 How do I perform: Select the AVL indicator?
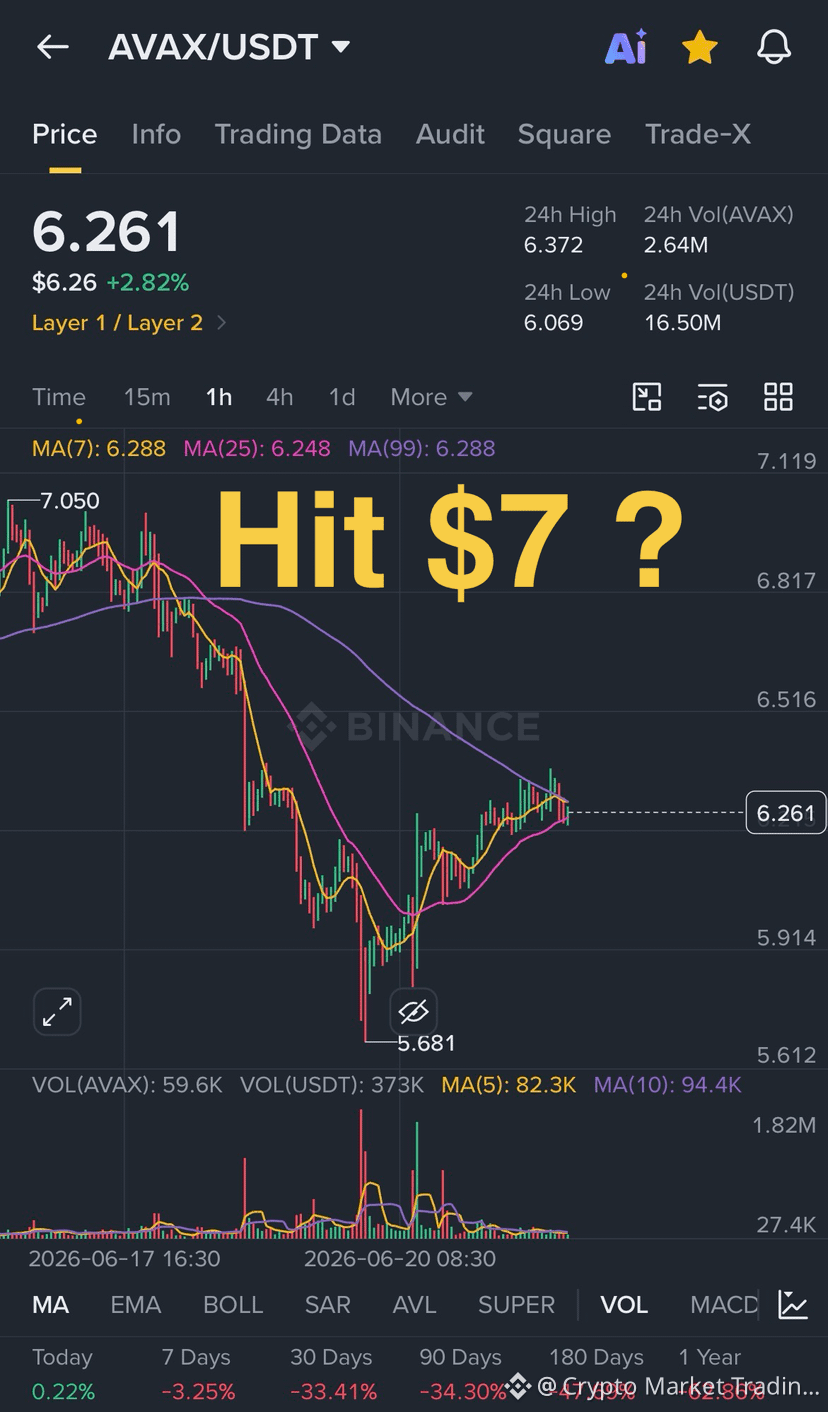[415, 1305]
